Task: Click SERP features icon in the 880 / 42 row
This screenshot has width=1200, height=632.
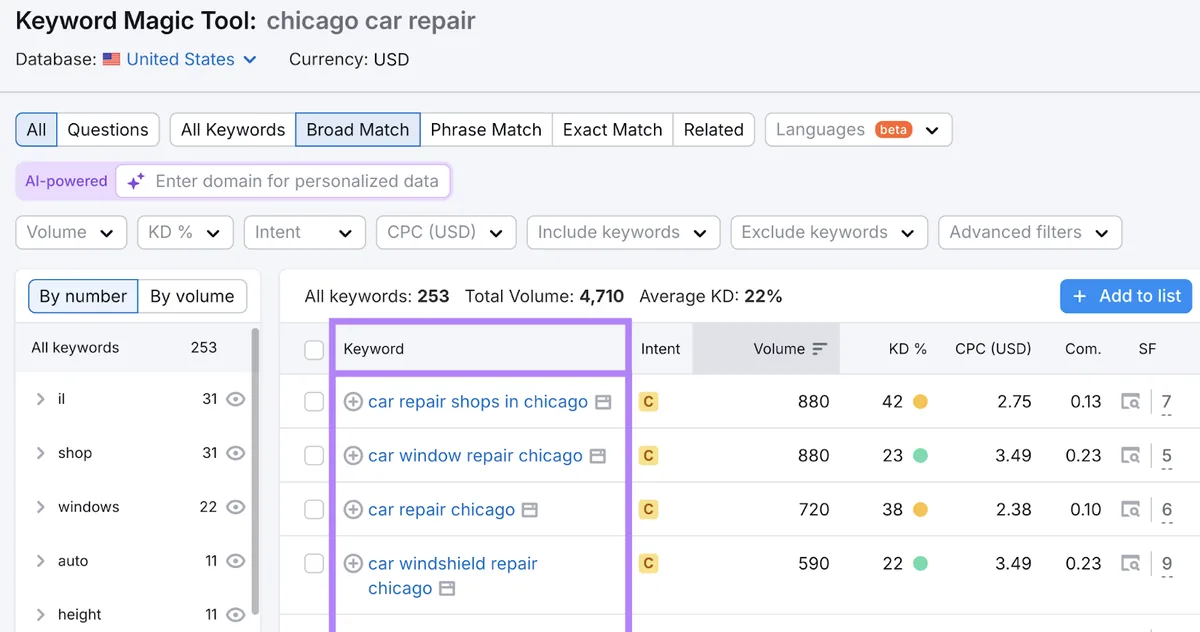Action: [1131, 402]
